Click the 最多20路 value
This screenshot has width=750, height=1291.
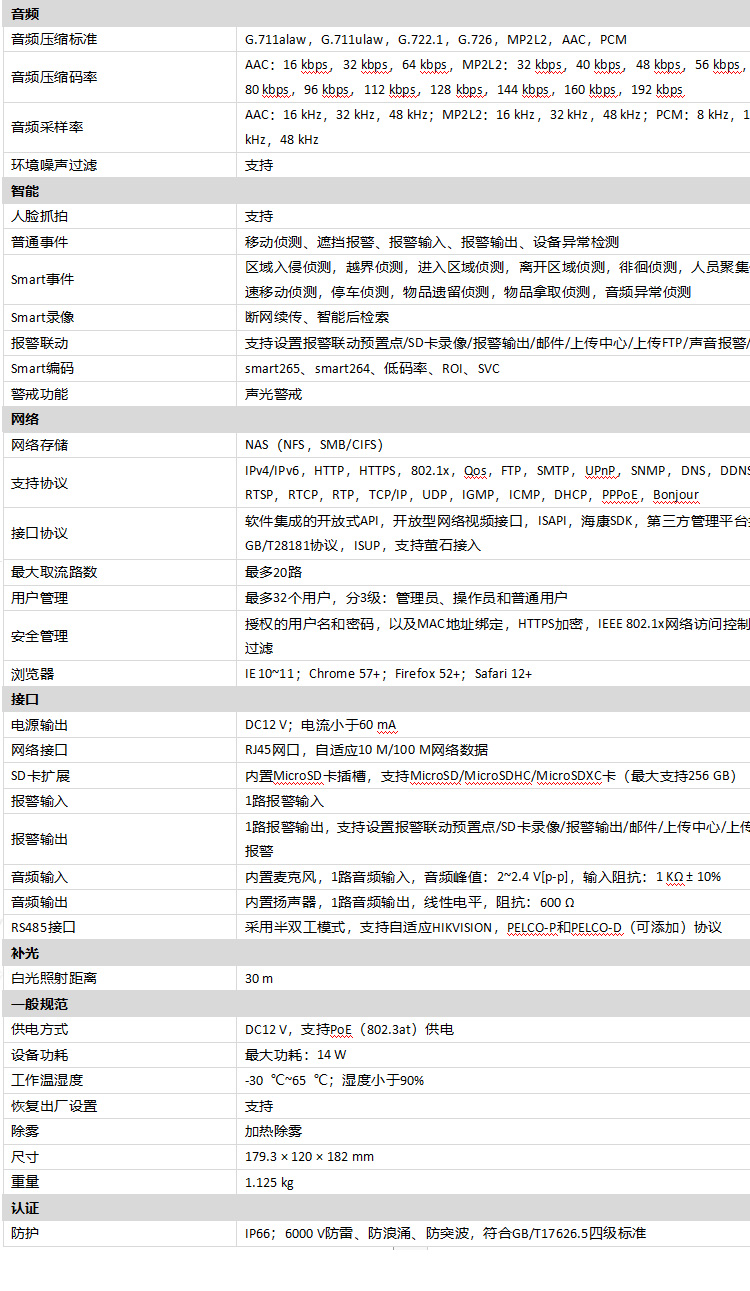pos(273,572)
